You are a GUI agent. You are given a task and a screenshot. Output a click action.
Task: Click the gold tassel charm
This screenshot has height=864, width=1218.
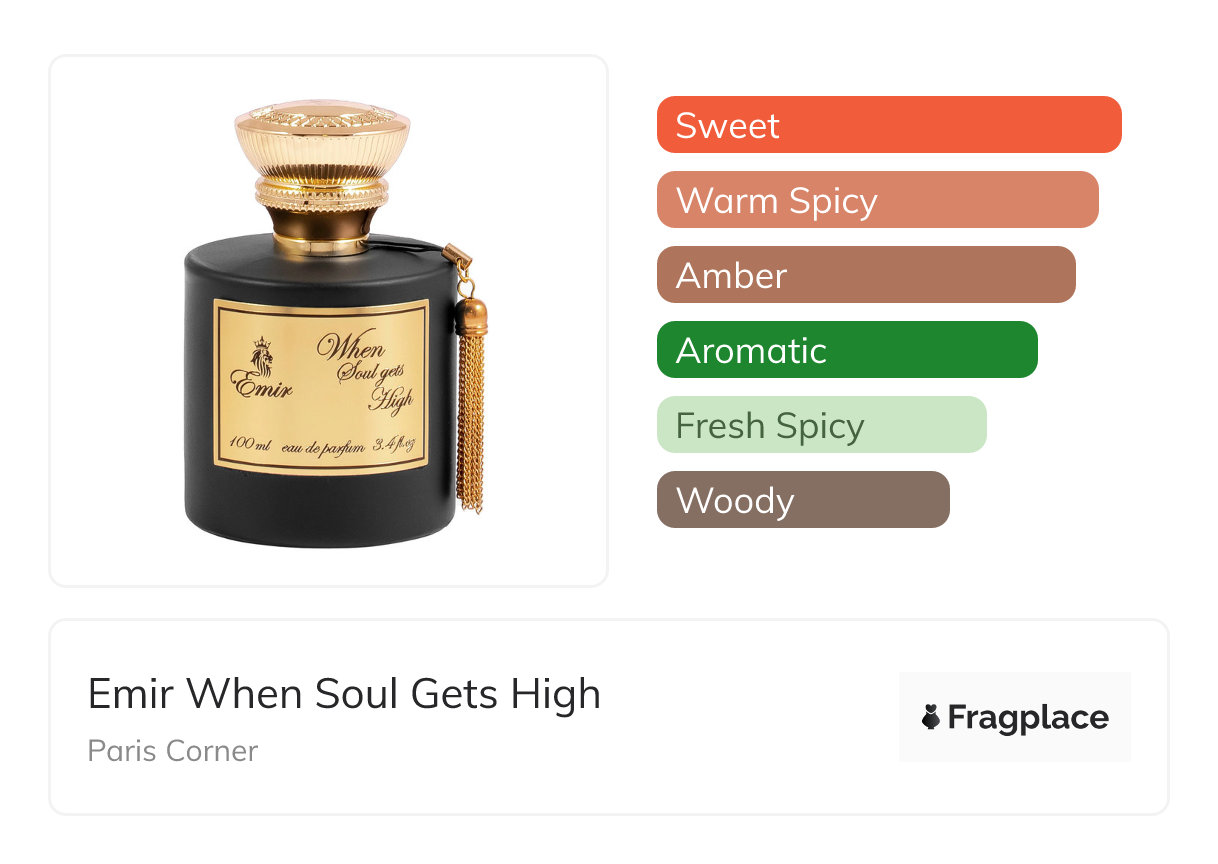(468, 380)
